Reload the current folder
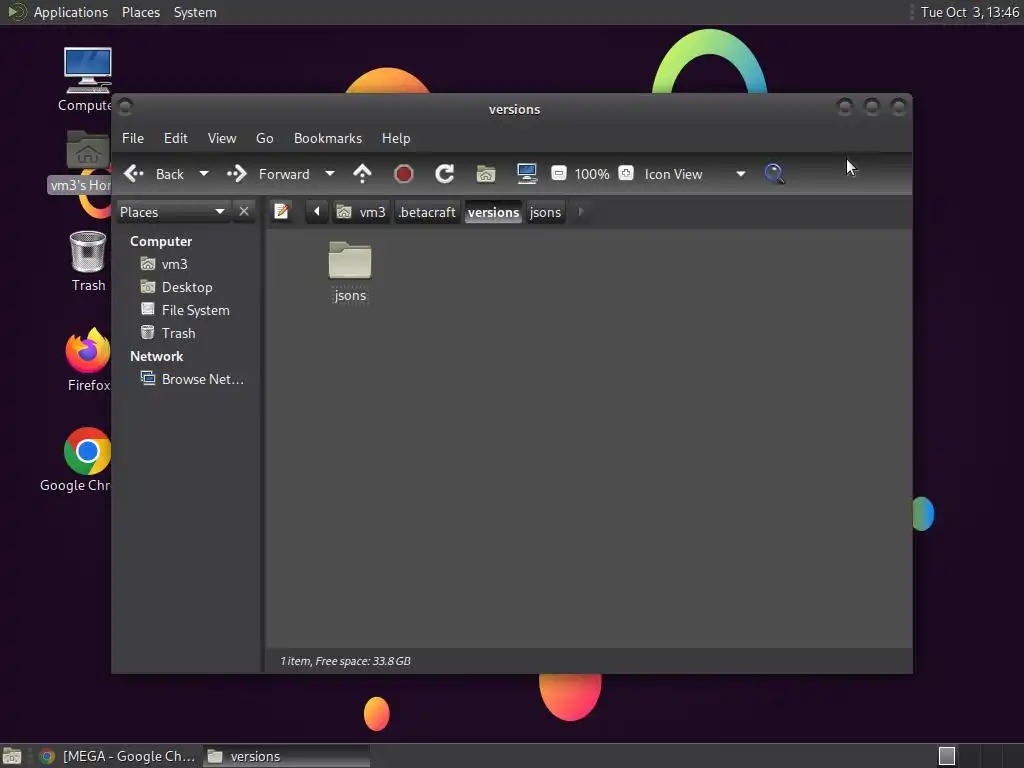This screenshot has width=1024, height=768. tap(445, 174)
